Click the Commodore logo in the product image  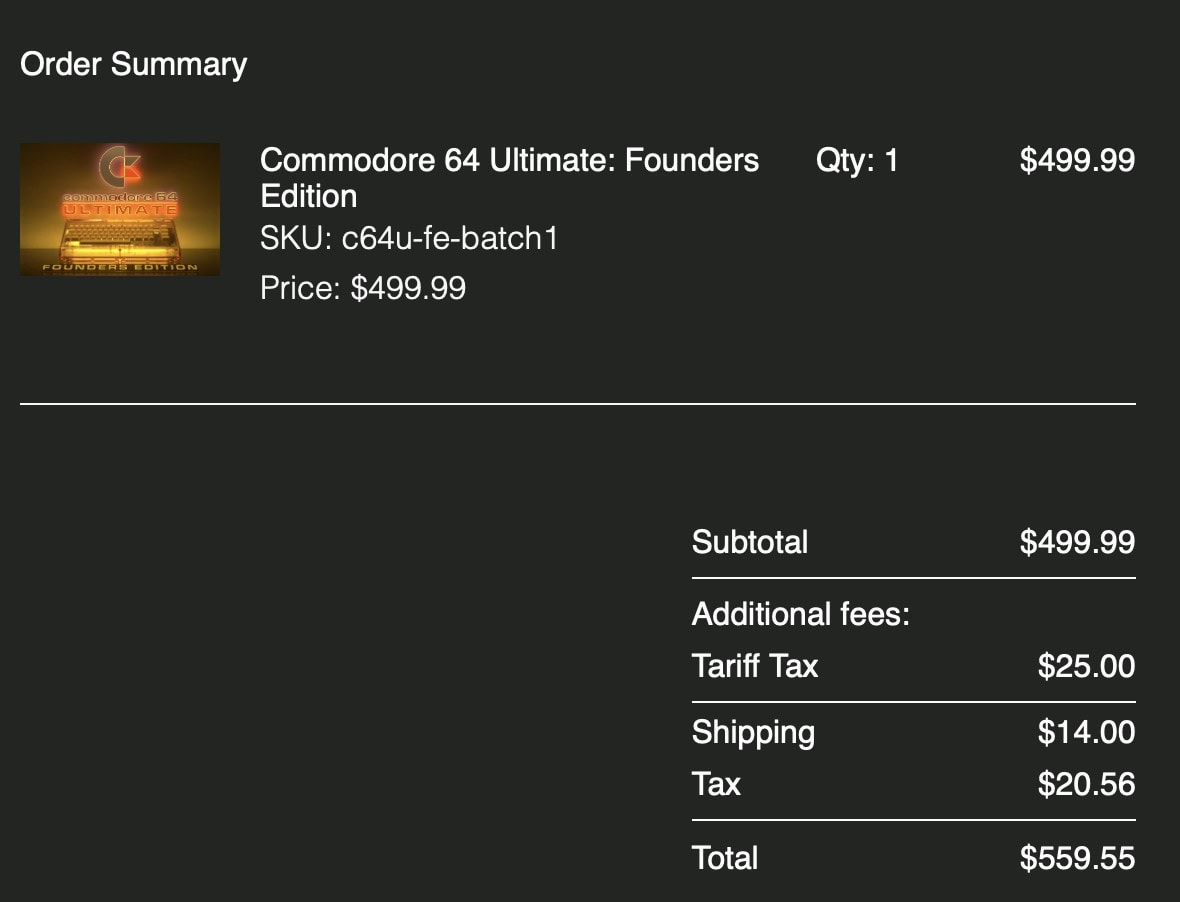(x=120, y=167)
